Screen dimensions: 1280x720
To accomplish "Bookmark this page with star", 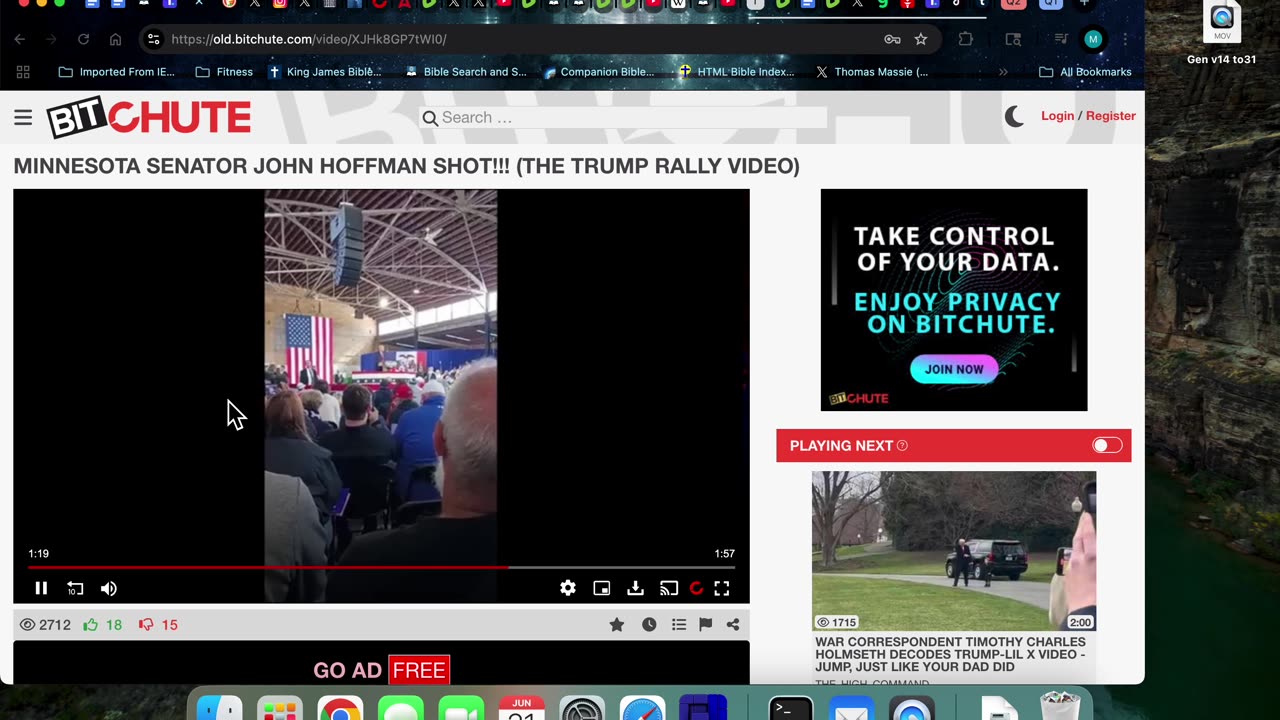I will point(921,39).
